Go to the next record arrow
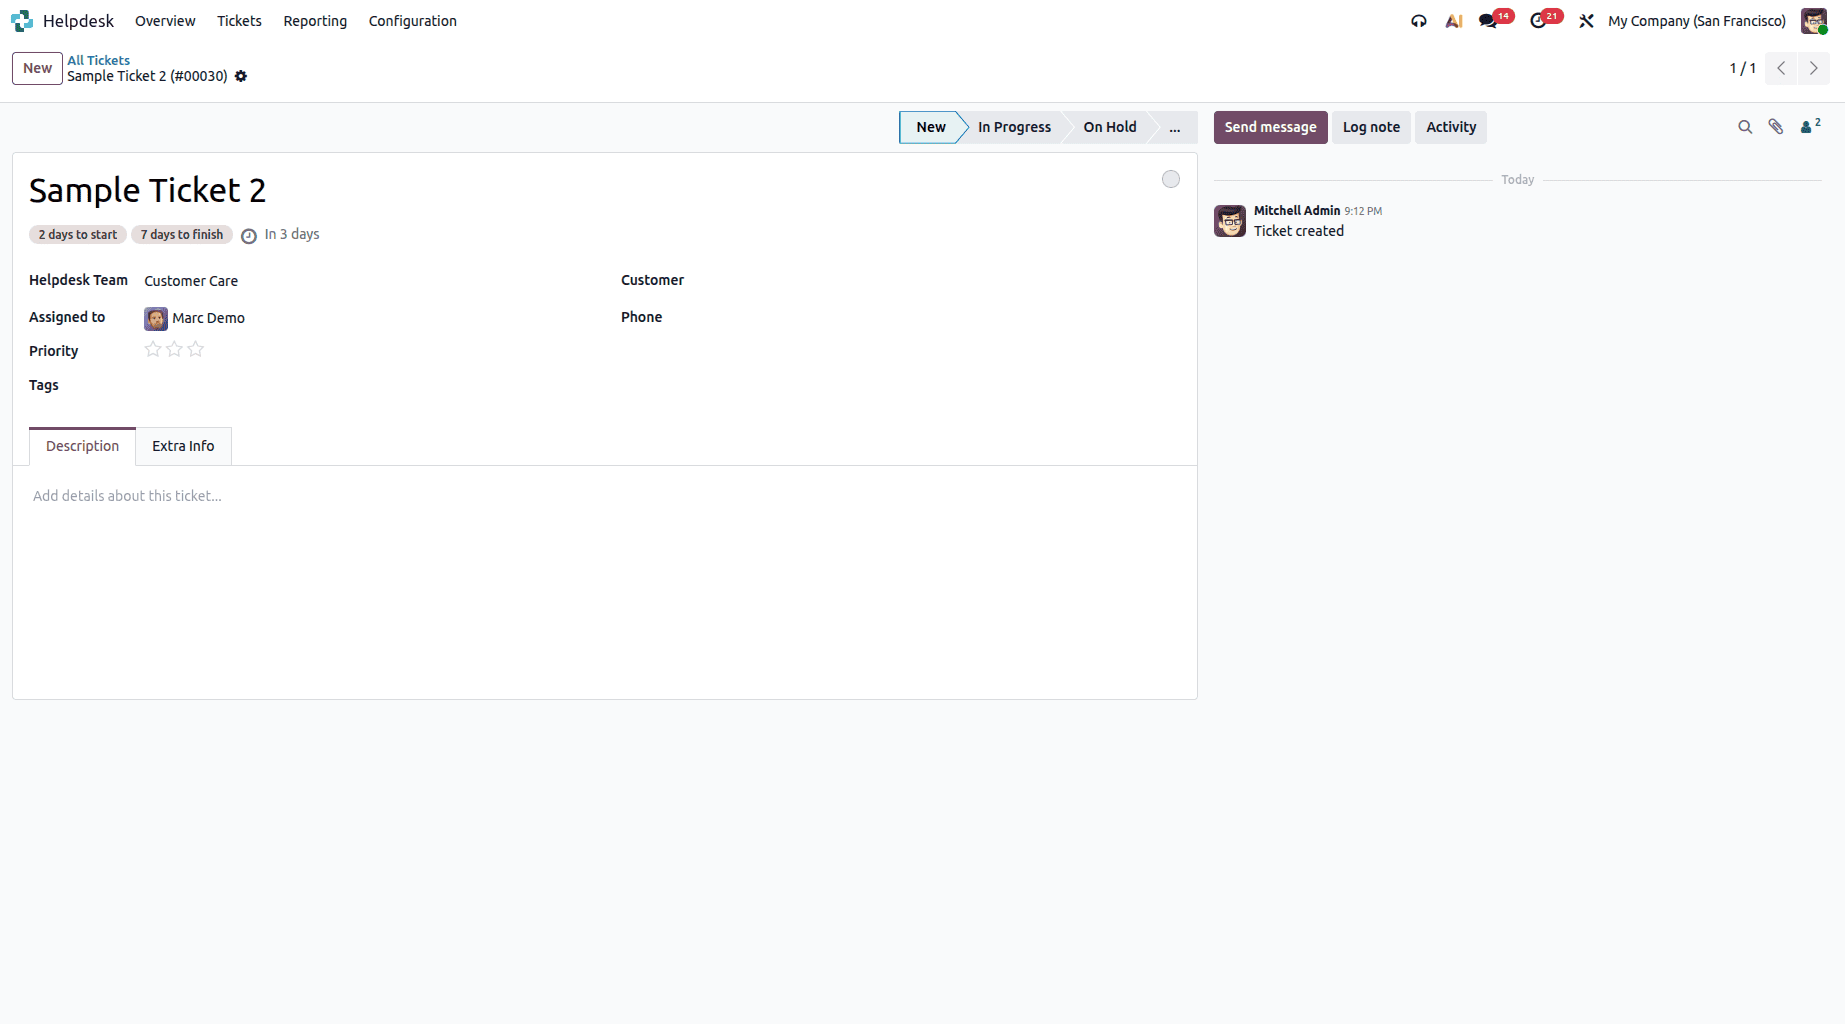Screen dimensions: 1845x1024 [x=1813, y=68]
